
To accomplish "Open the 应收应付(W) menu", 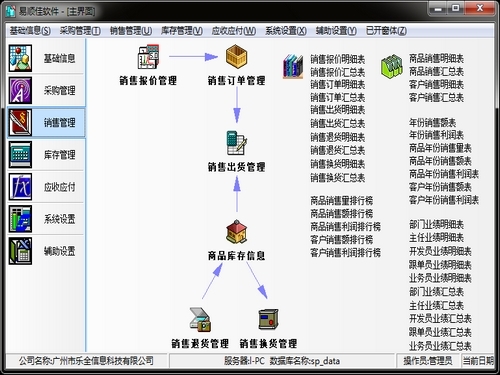I will [x=234, y=31].
